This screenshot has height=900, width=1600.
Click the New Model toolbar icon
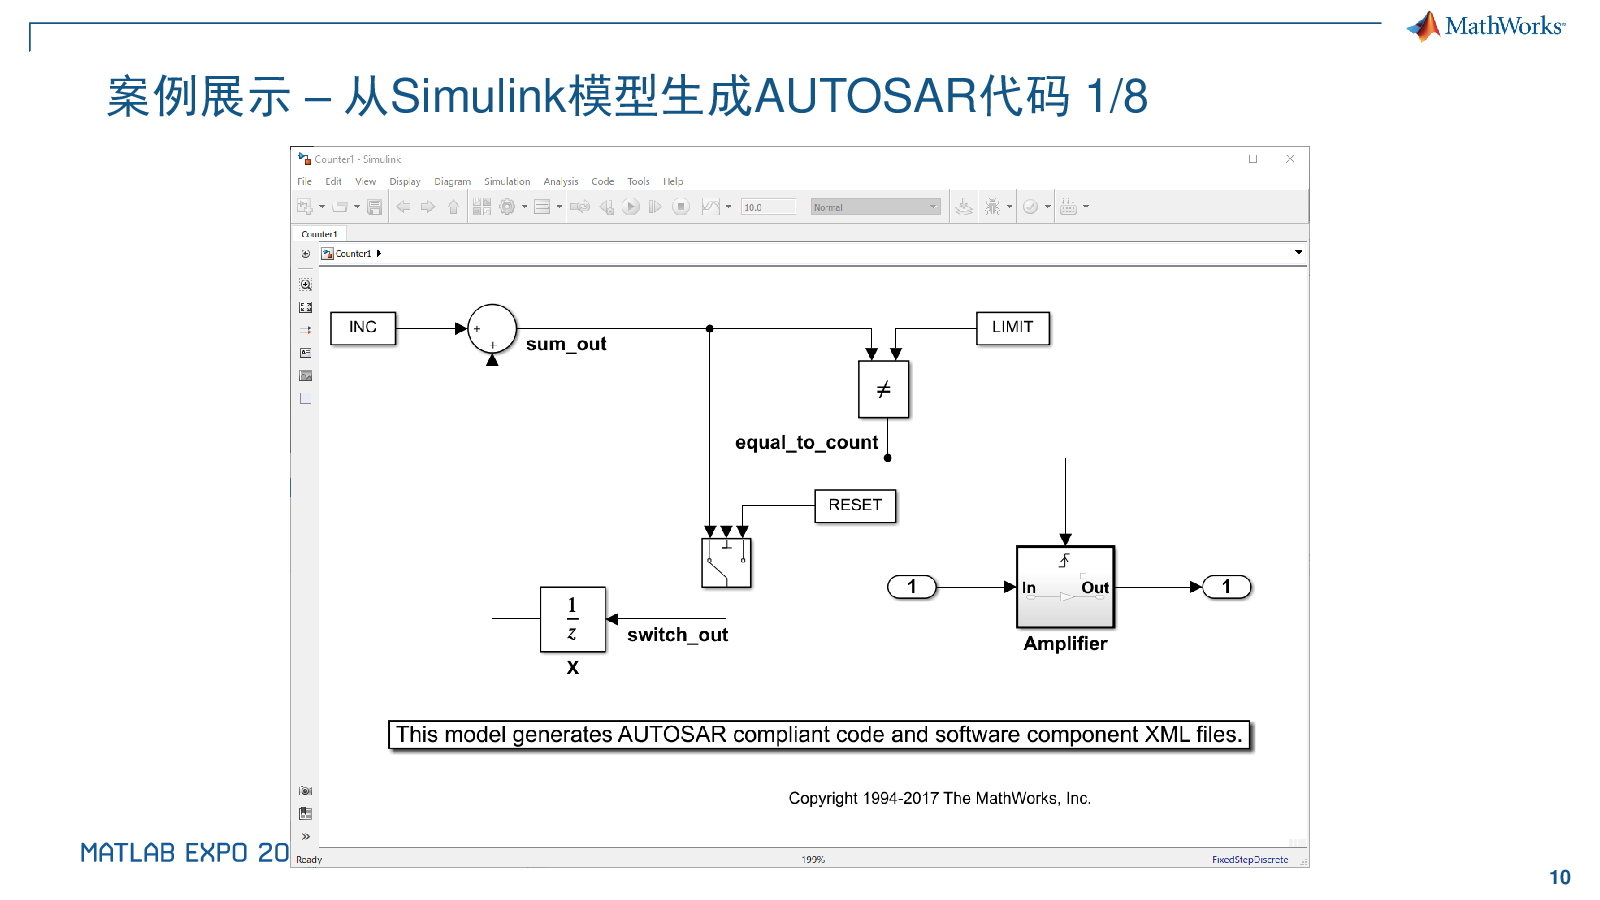click(x=305, y=207)
